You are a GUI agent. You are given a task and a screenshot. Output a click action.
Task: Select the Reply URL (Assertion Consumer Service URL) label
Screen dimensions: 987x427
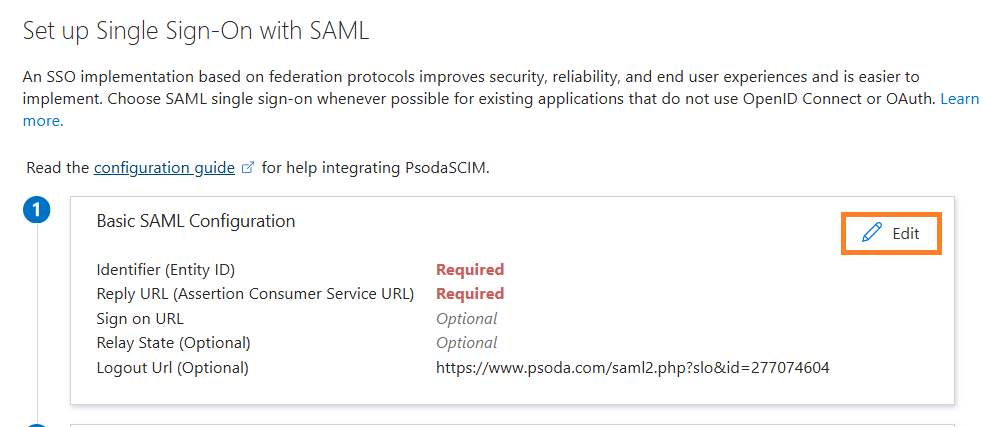point(255,294)
